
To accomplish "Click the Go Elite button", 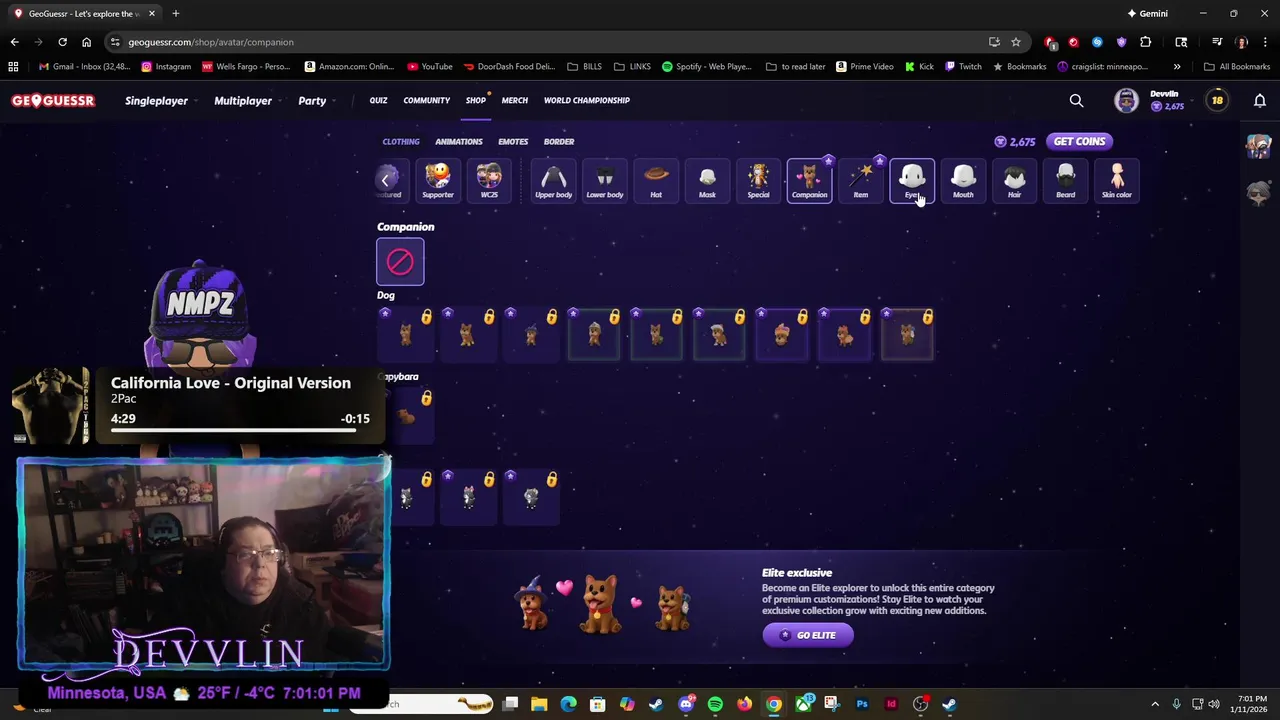I will [x=808, y=635].
